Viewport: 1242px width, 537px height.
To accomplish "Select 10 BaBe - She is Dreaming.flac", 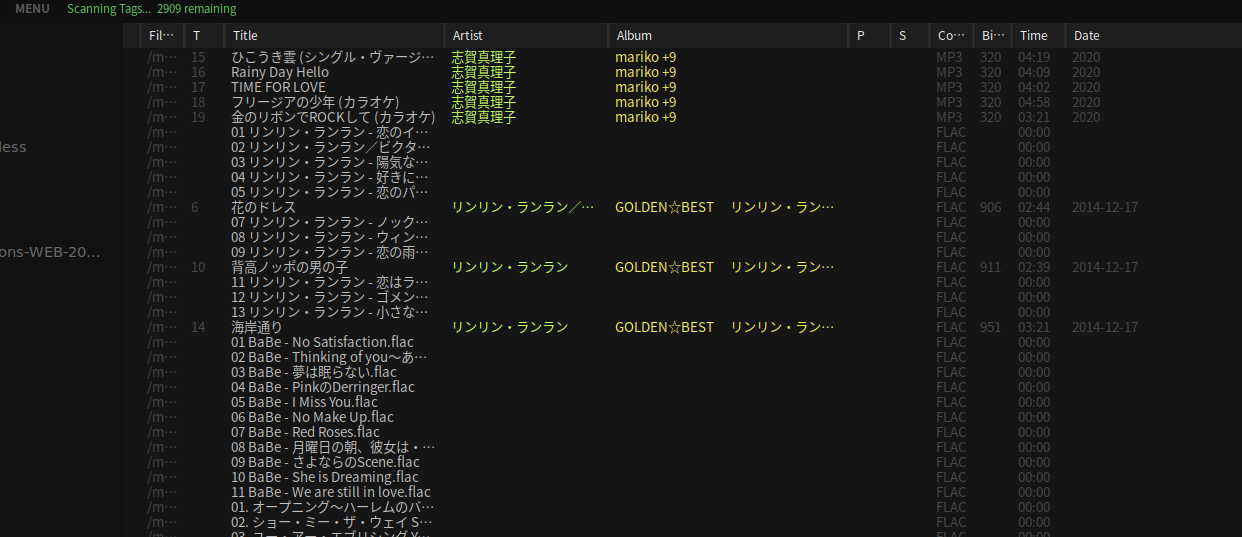I will point(325,477).
